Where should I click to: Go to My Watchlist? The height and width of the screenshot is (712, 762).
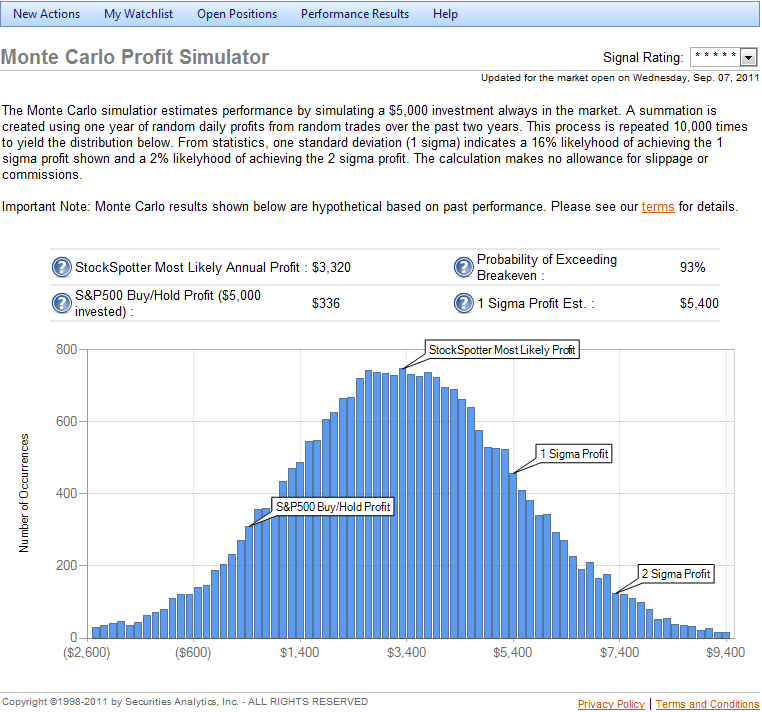coord(138,14)
